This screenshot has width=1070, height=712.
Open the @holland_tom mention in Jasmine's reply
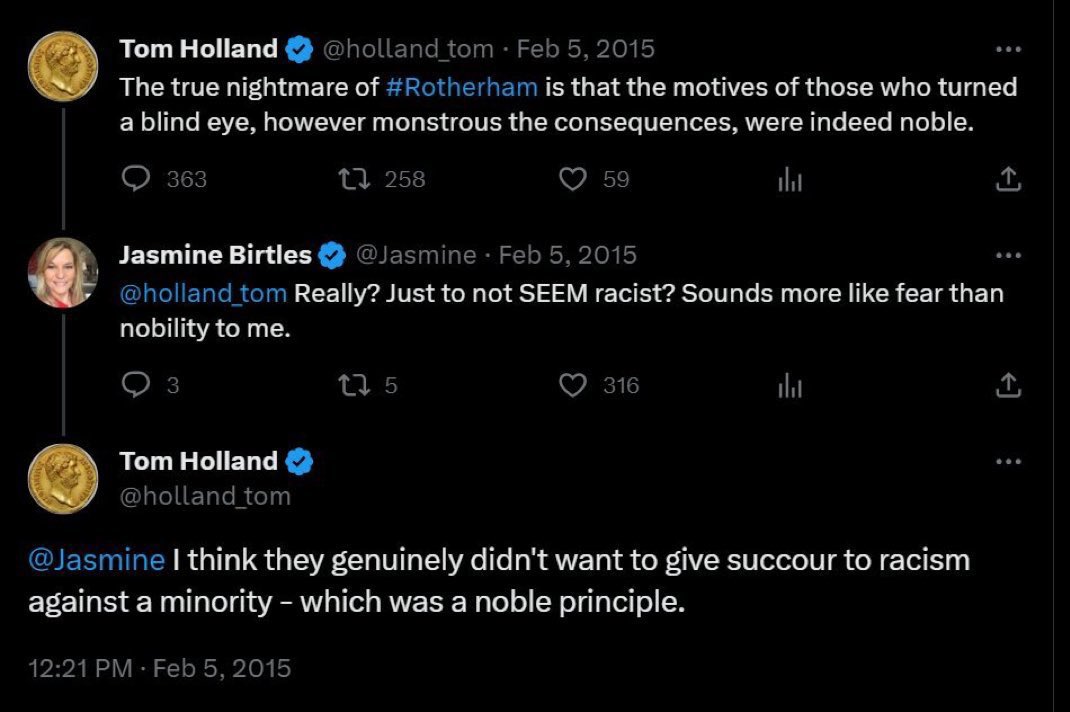tap(203, 293)
